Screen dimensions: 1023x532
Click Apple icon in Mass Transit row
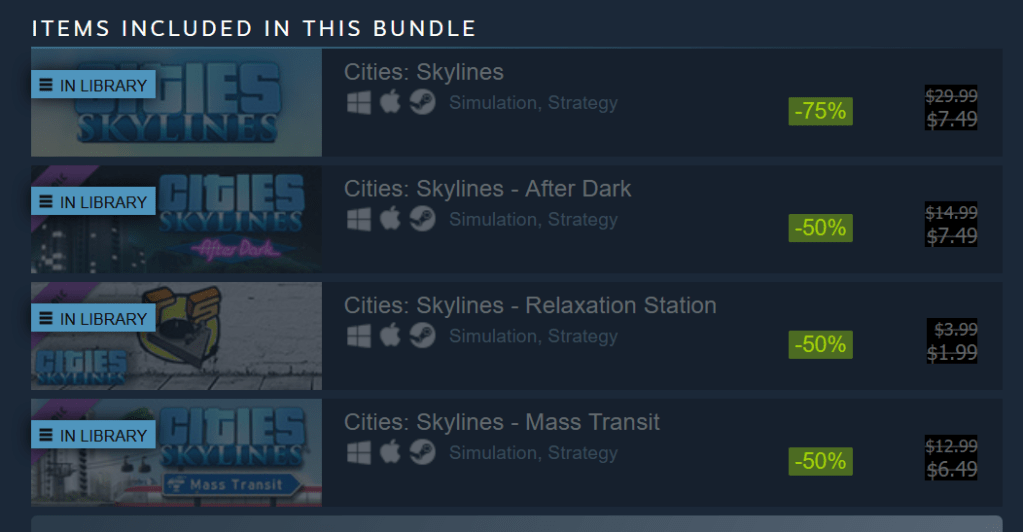[x=390, y=452]
